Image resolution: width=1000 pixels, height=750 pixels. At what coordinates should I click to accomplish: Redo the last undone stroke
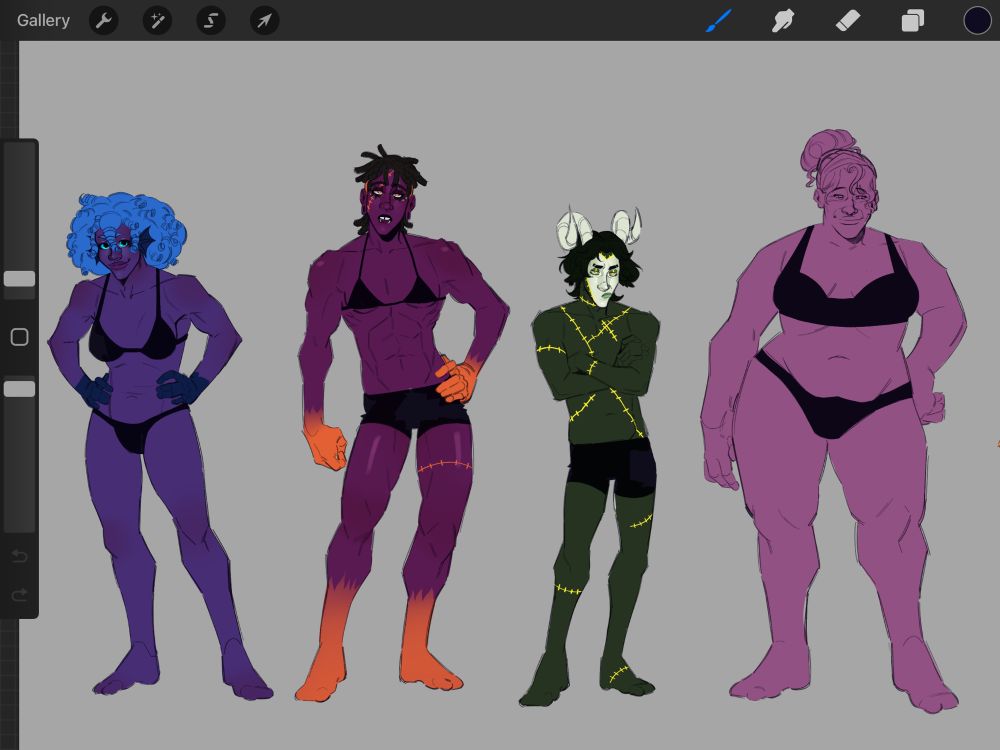tap(20, 594)
